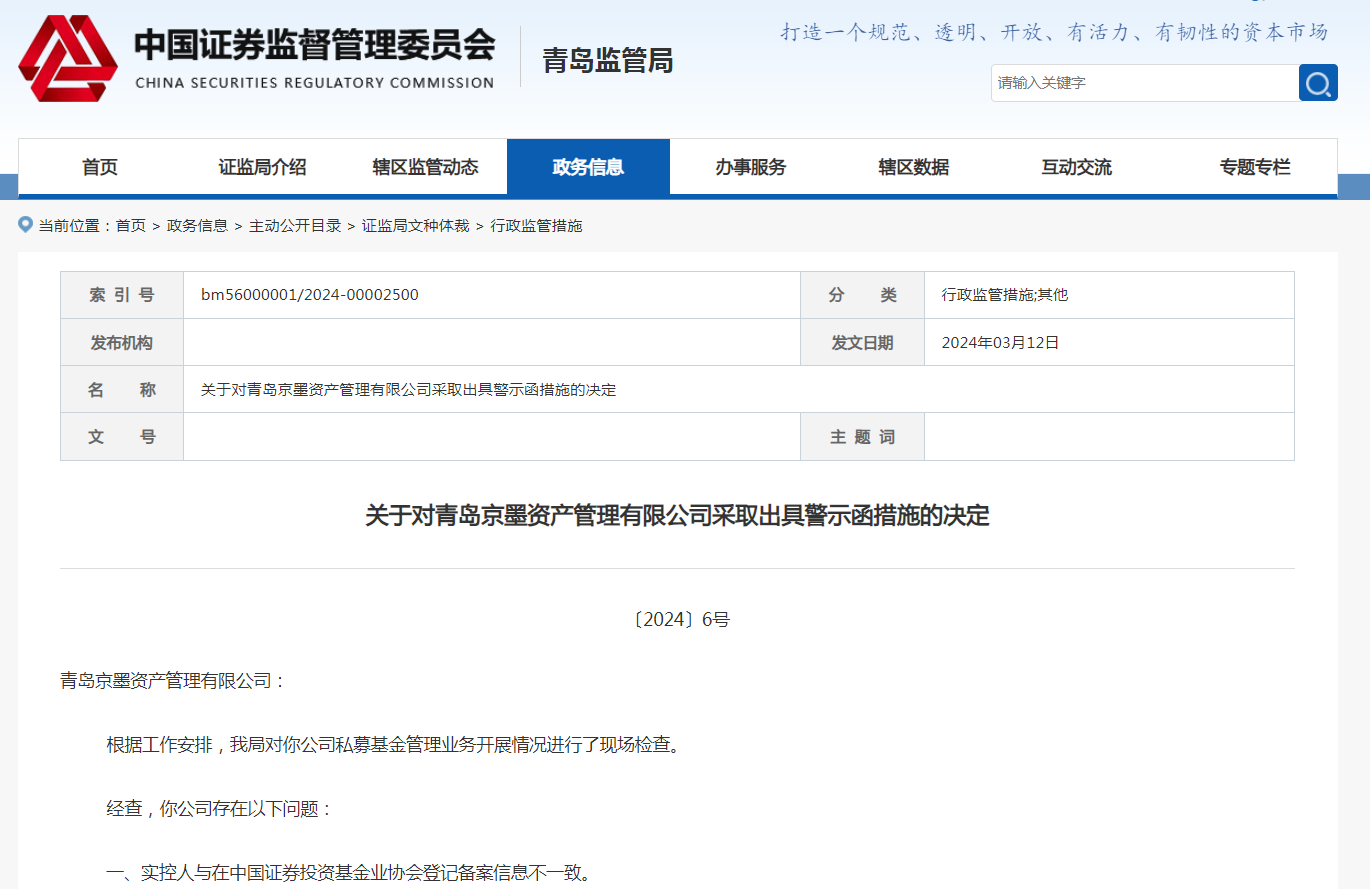Type in the keyword search input field
This screenshot has height=889, width=1370.
1144,83
